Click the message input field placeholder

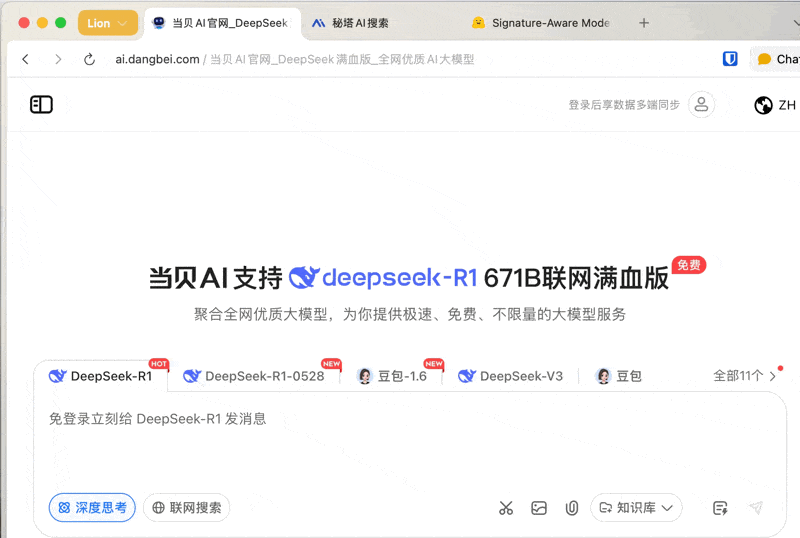158,419
